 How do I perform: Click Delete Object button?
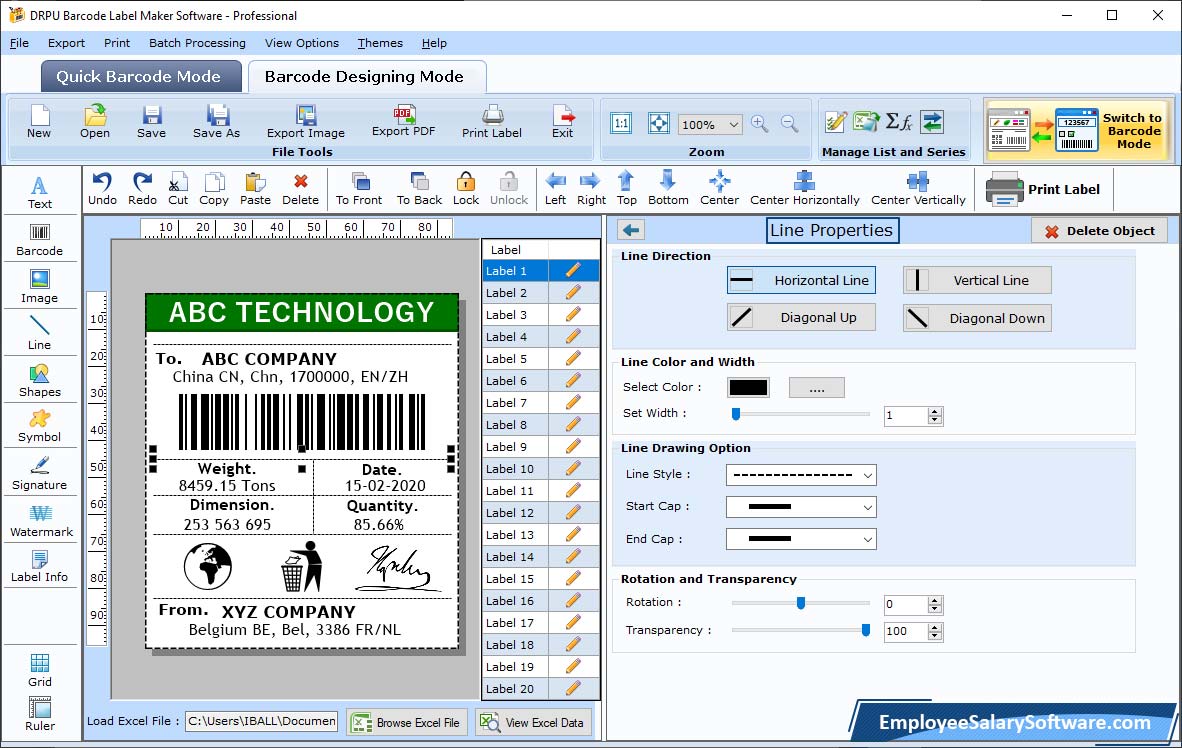pos(1099,231)
